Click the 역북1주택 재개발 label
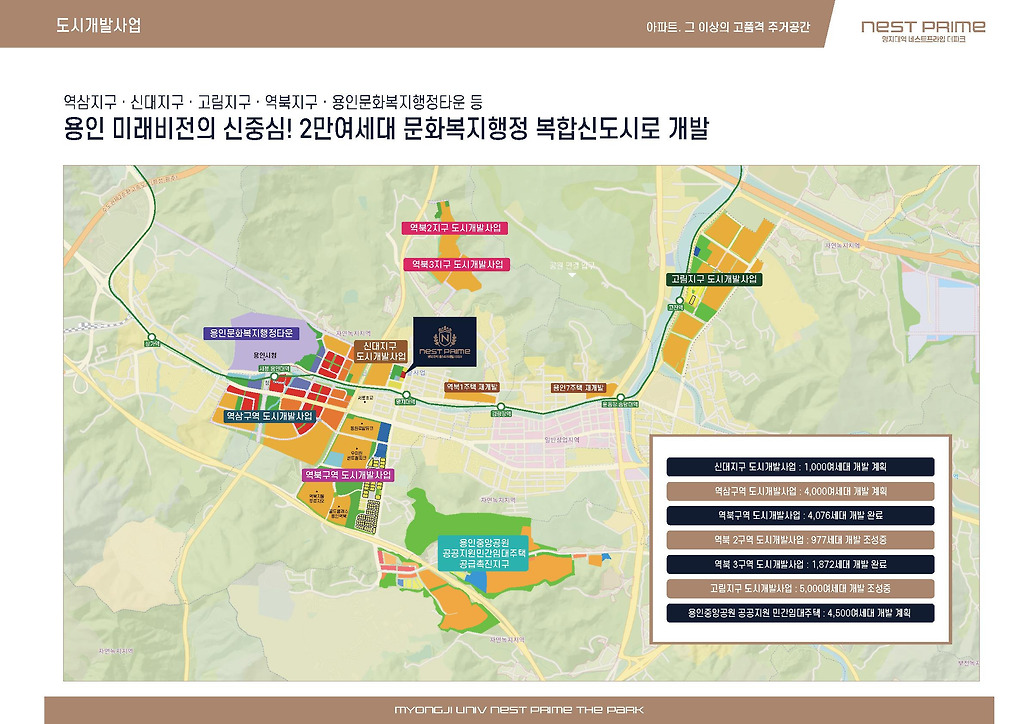Viewport: 1024px width, 724px height. click(472, 387)
